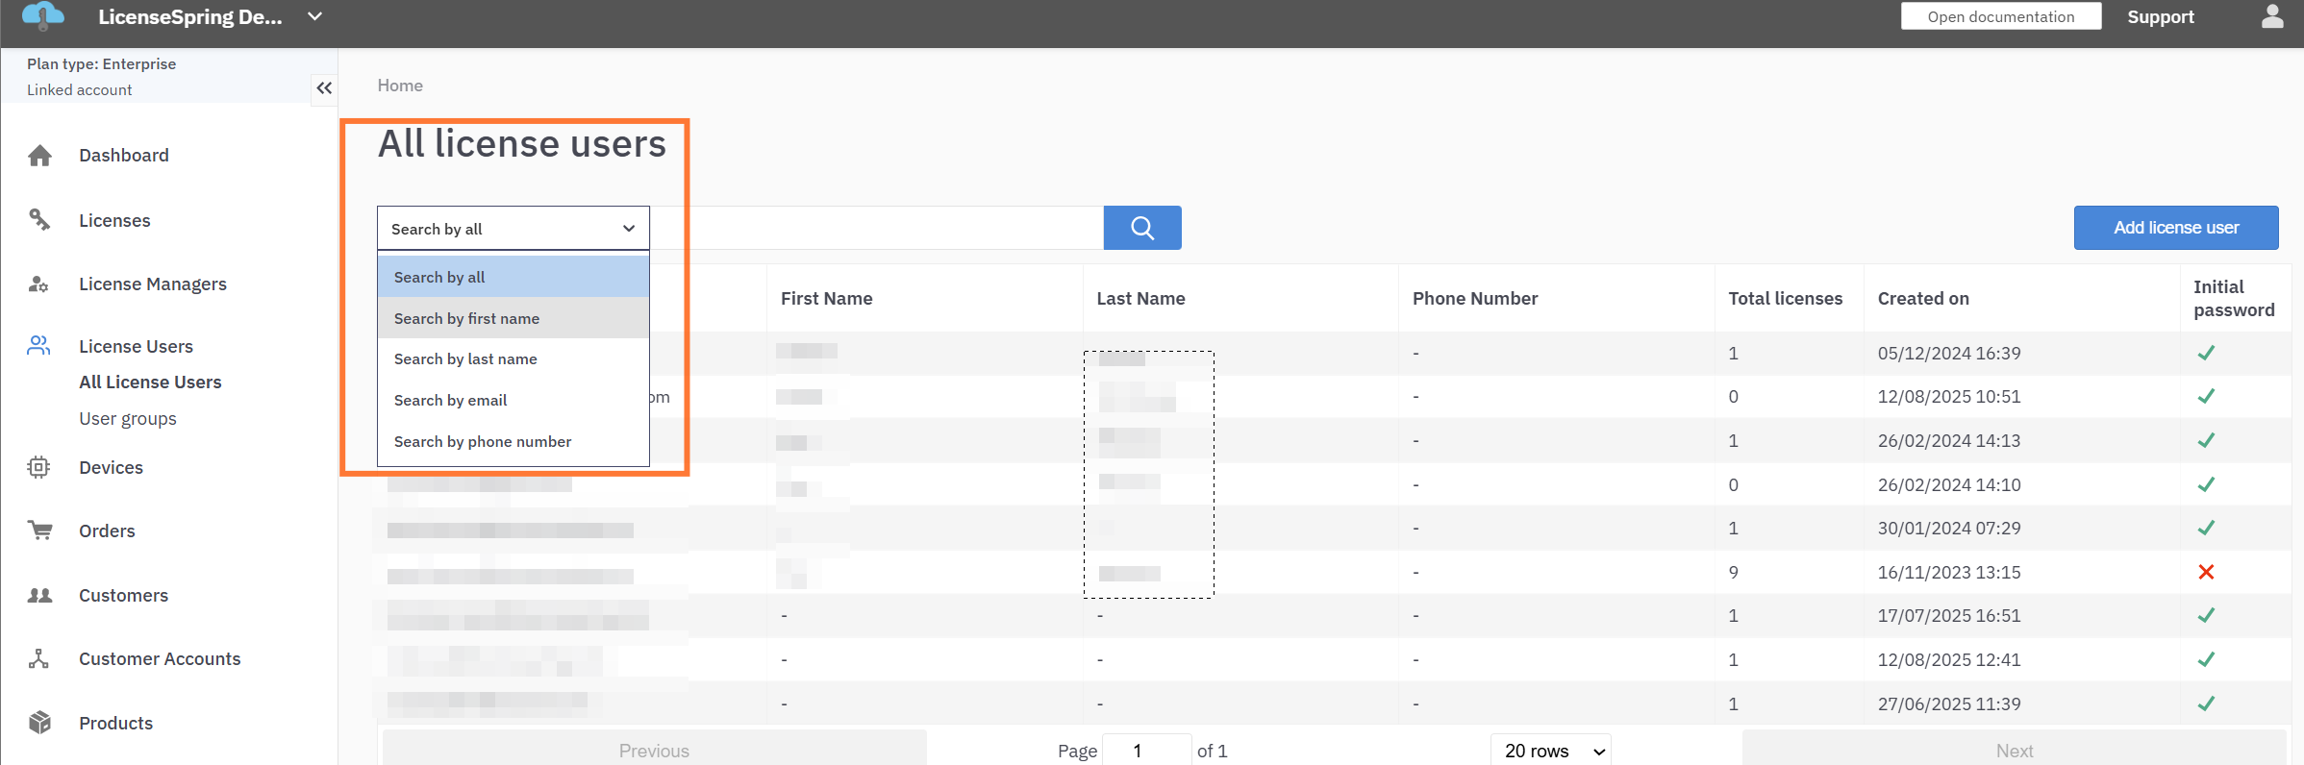
Task: Open User groups in sidebar
Action: (x=128, y=418)
